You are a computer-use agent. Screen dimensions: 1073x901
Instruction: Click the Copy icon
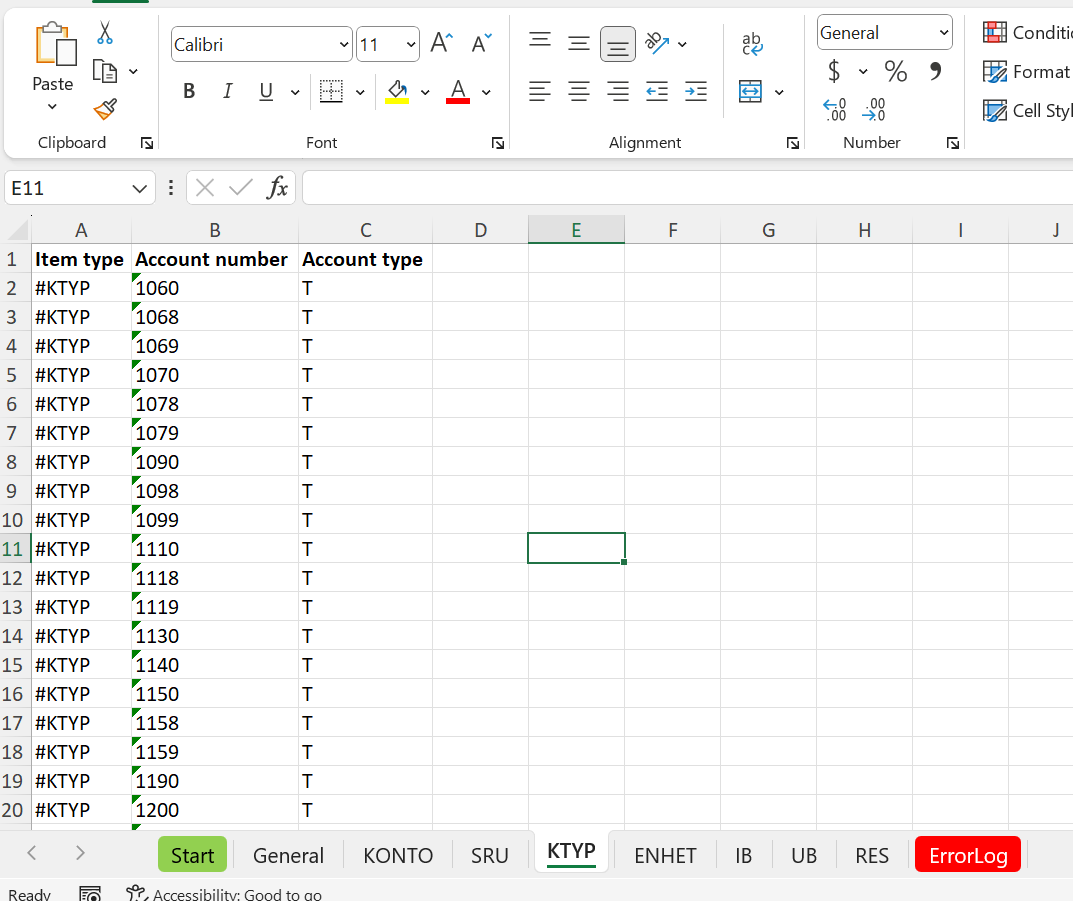(x=104, y=71)
